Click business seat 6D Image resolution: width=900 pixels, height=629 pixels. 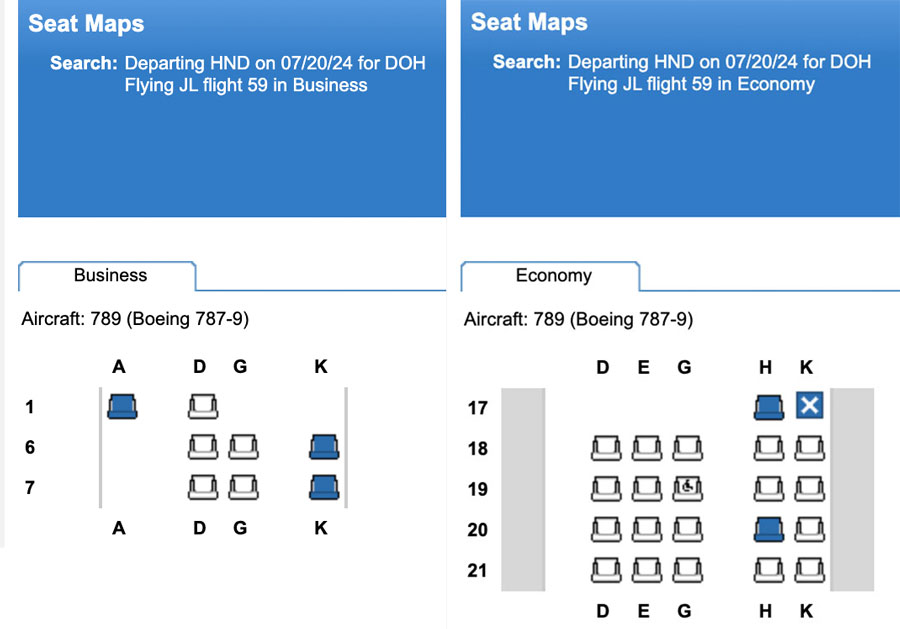[203, 447]
